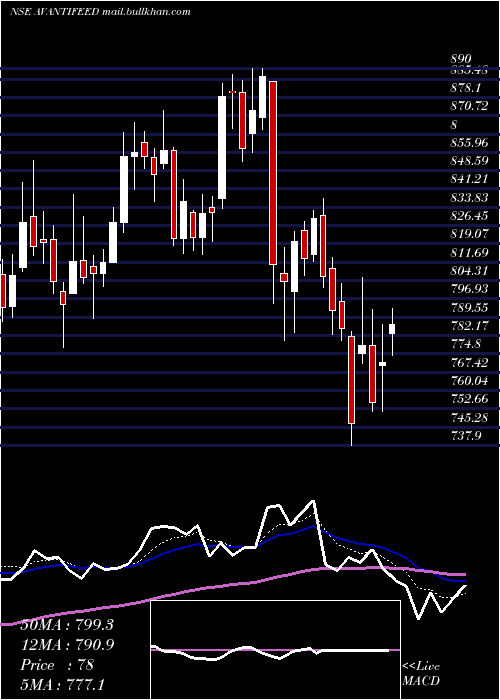Click inside the MACD inset panel

(x=275, y=650)
